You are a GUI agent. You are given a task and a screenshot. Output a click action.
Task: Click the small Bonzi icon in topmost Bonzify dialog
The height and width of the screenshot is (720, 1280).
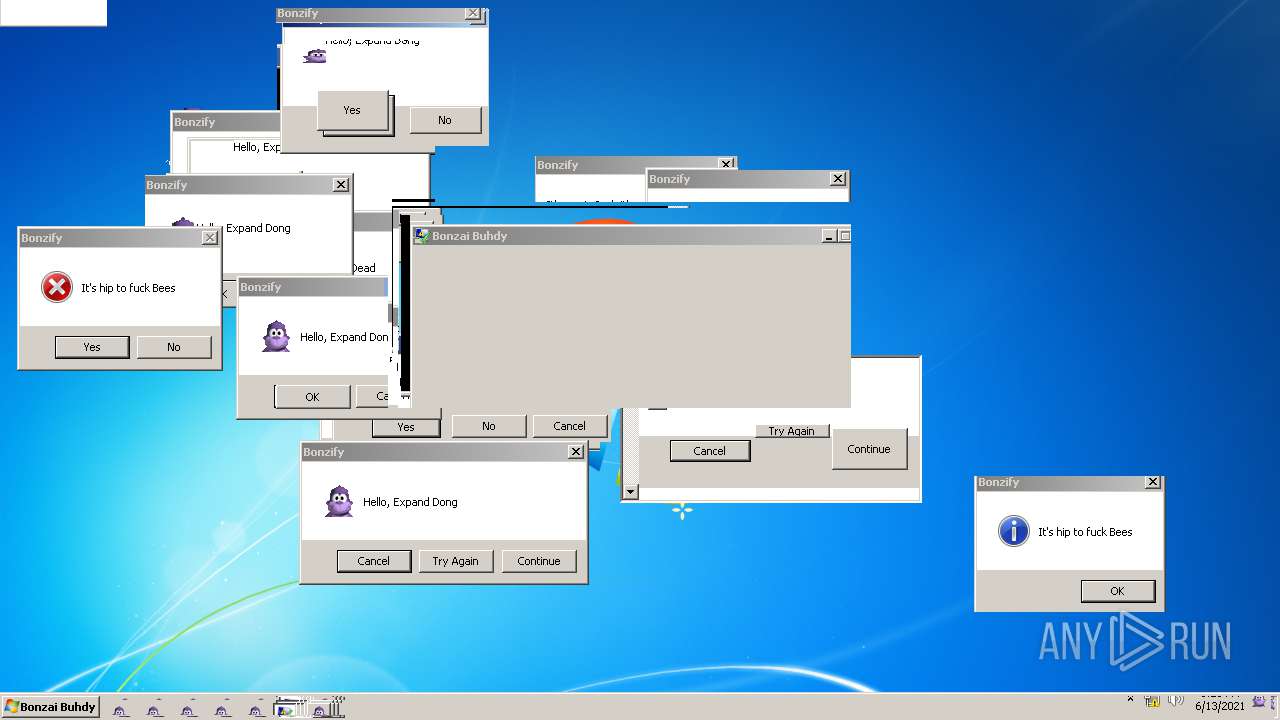(x=315, y=56)
